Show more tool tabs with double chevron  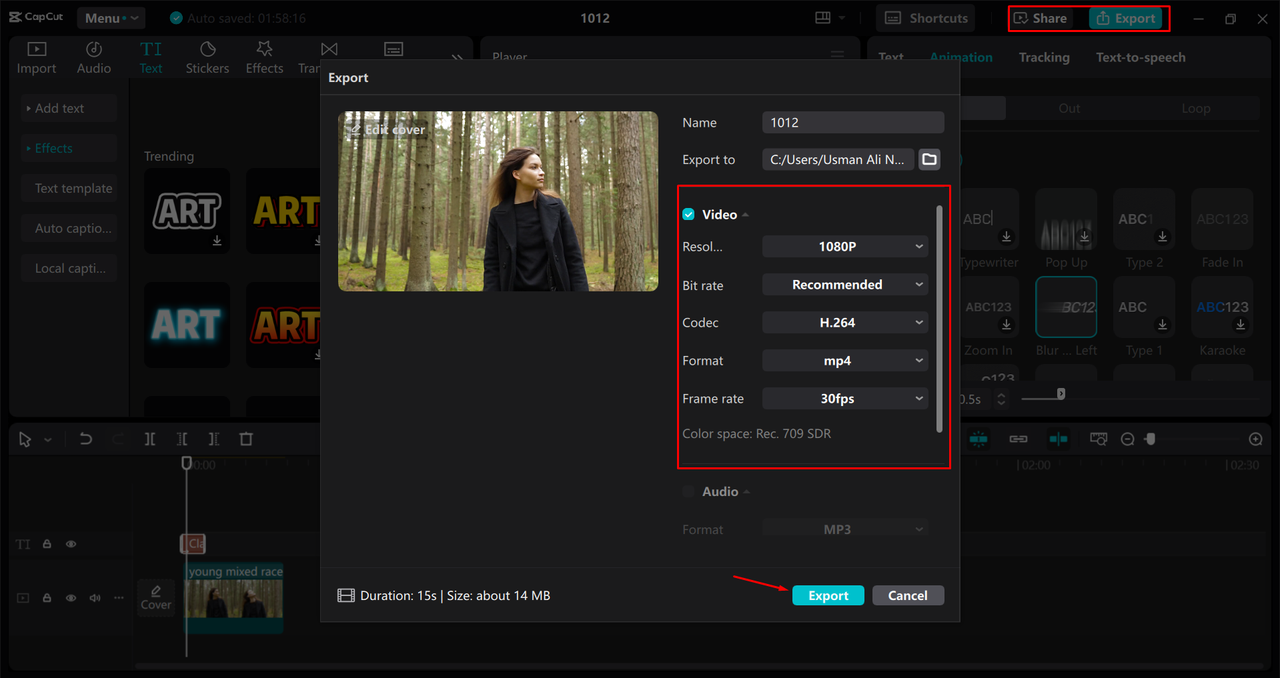[x=457, y=58]
